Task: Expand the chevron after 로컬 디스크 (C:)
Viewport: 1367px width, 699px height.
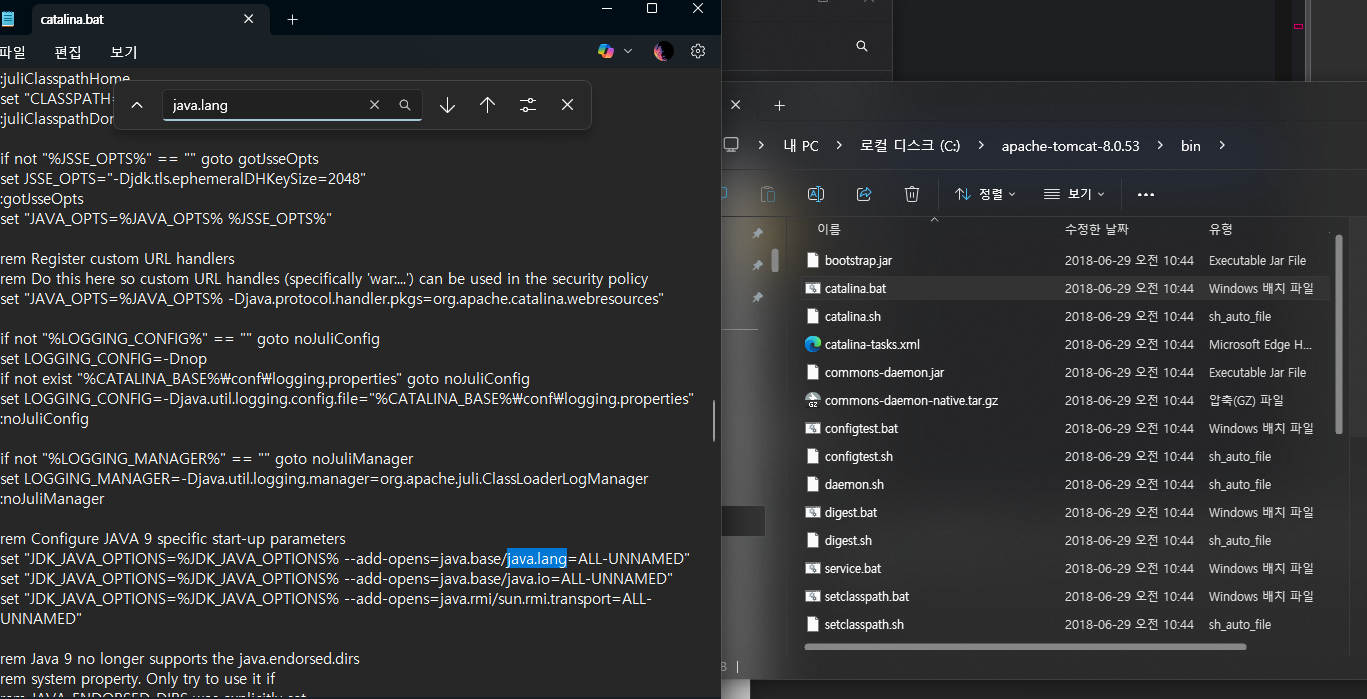Action: pyautogui.click(x=980, y=146)
